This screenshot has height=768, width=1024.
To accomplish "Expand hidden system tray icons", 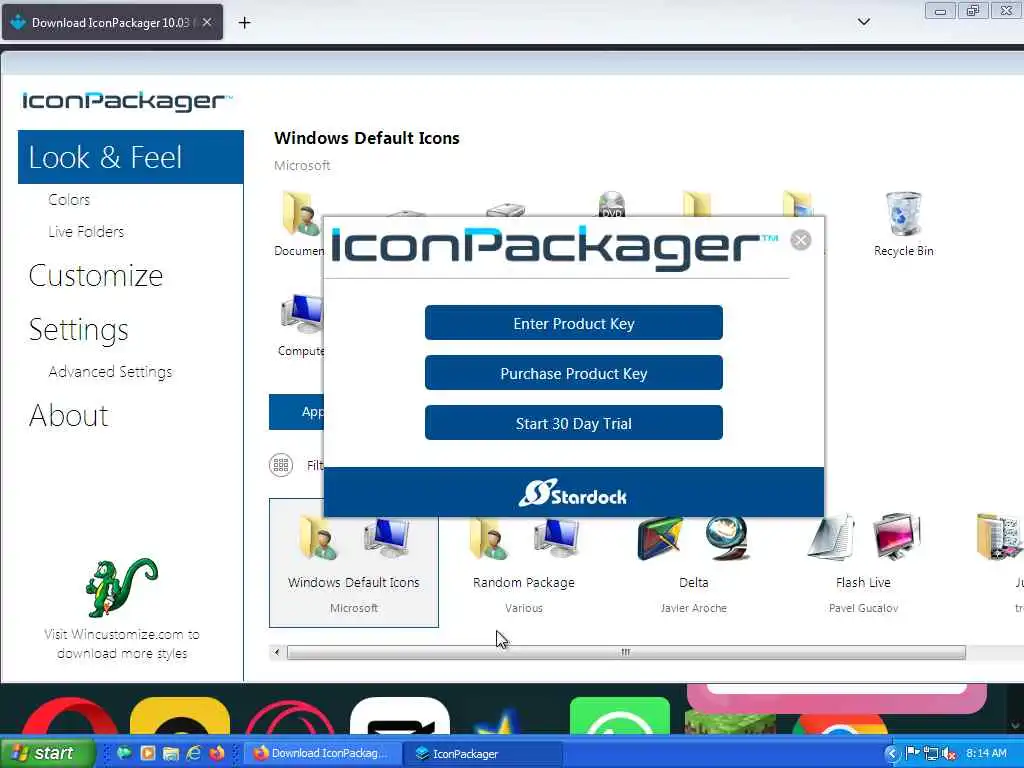I will pyautogui.click(x=891, y=754).
